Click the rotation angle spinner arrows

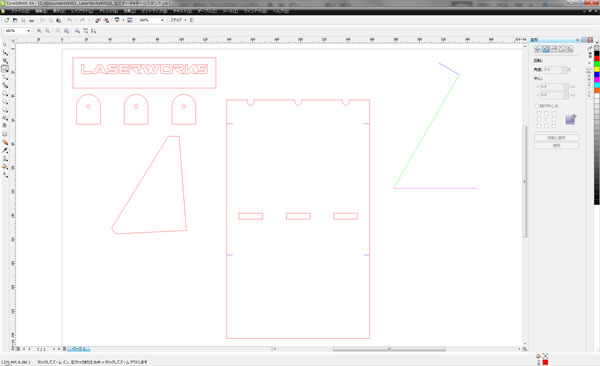(563, 70)
